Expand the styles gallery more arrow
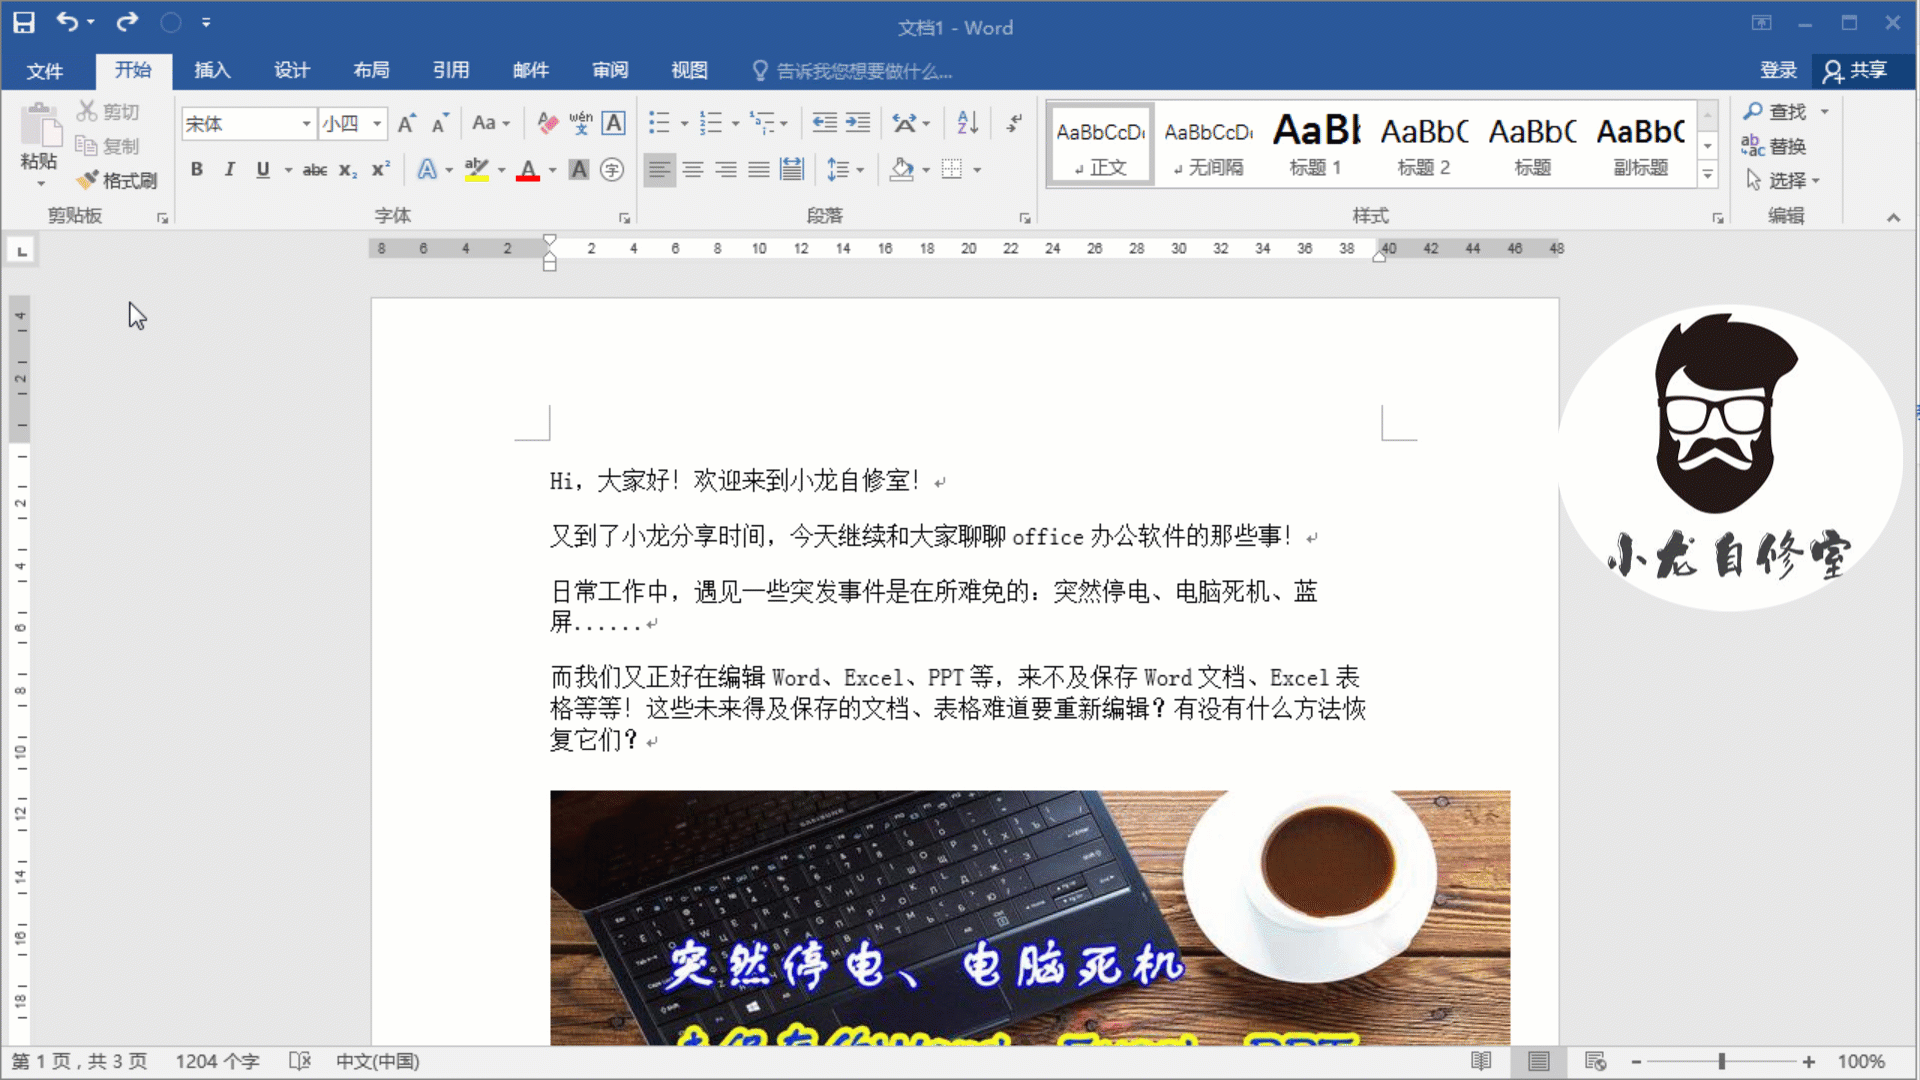 coord(1708,175)
